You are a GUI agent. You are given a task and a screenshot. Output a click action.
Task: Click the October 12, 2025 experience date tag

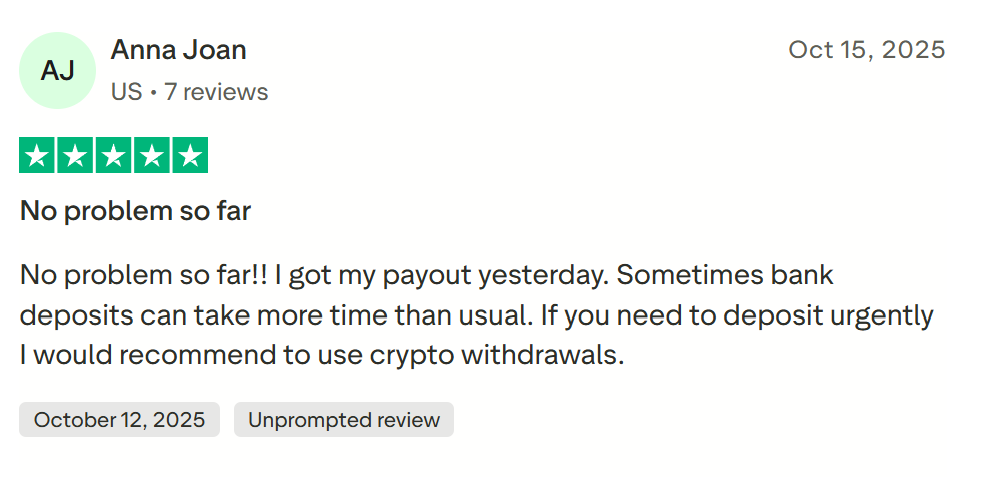tap(126, 420)
